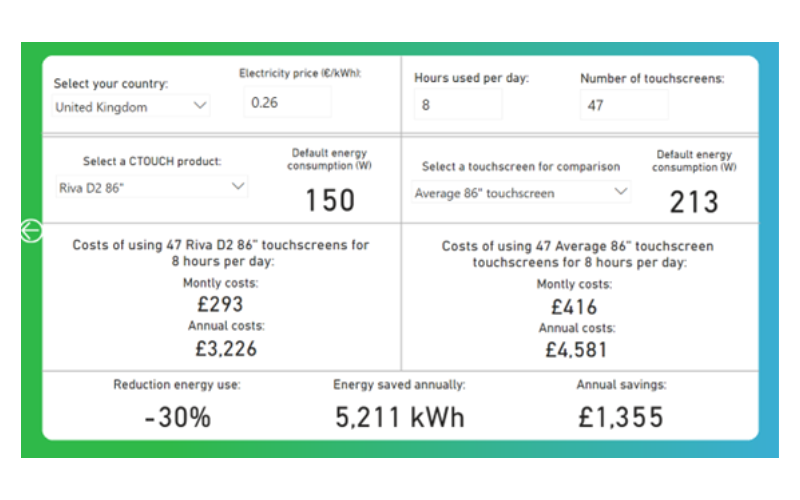Viewport: 800px width, 500px height.
Task: Click the 5,211 kWh energy saved figure
Action: point(399,417)
